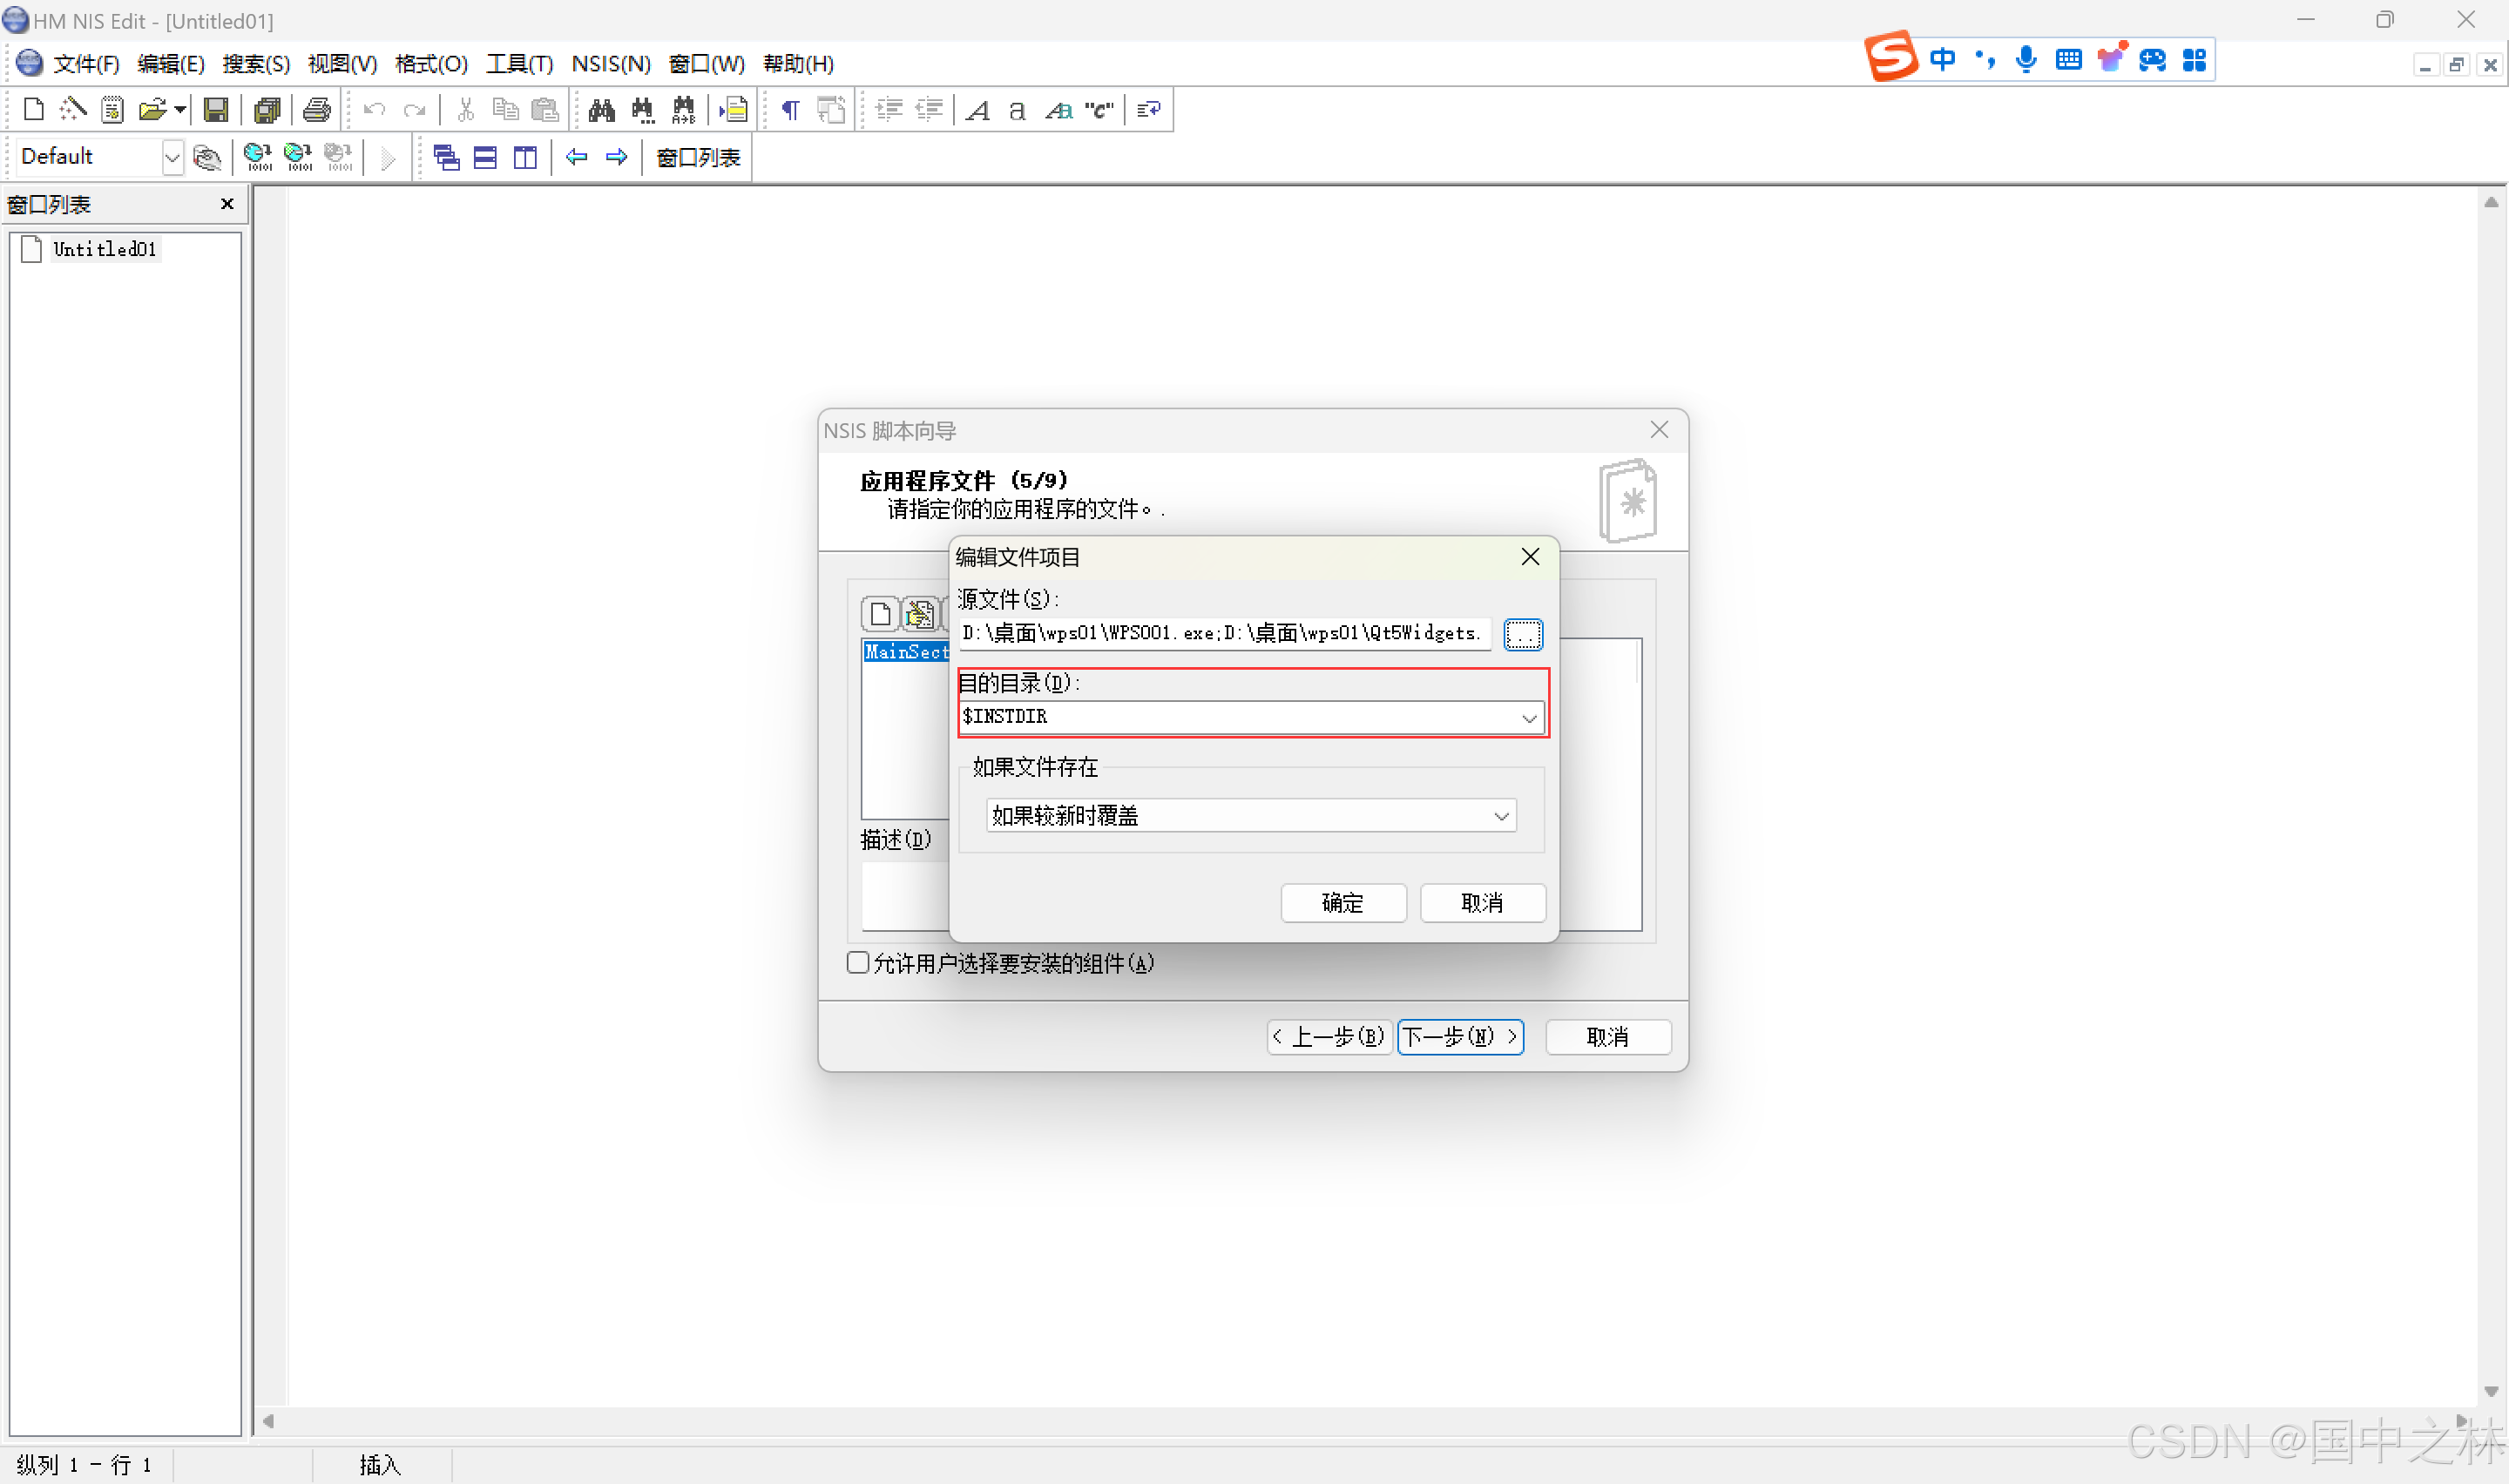Find next with binoculars-dots icon

[643, 109]
